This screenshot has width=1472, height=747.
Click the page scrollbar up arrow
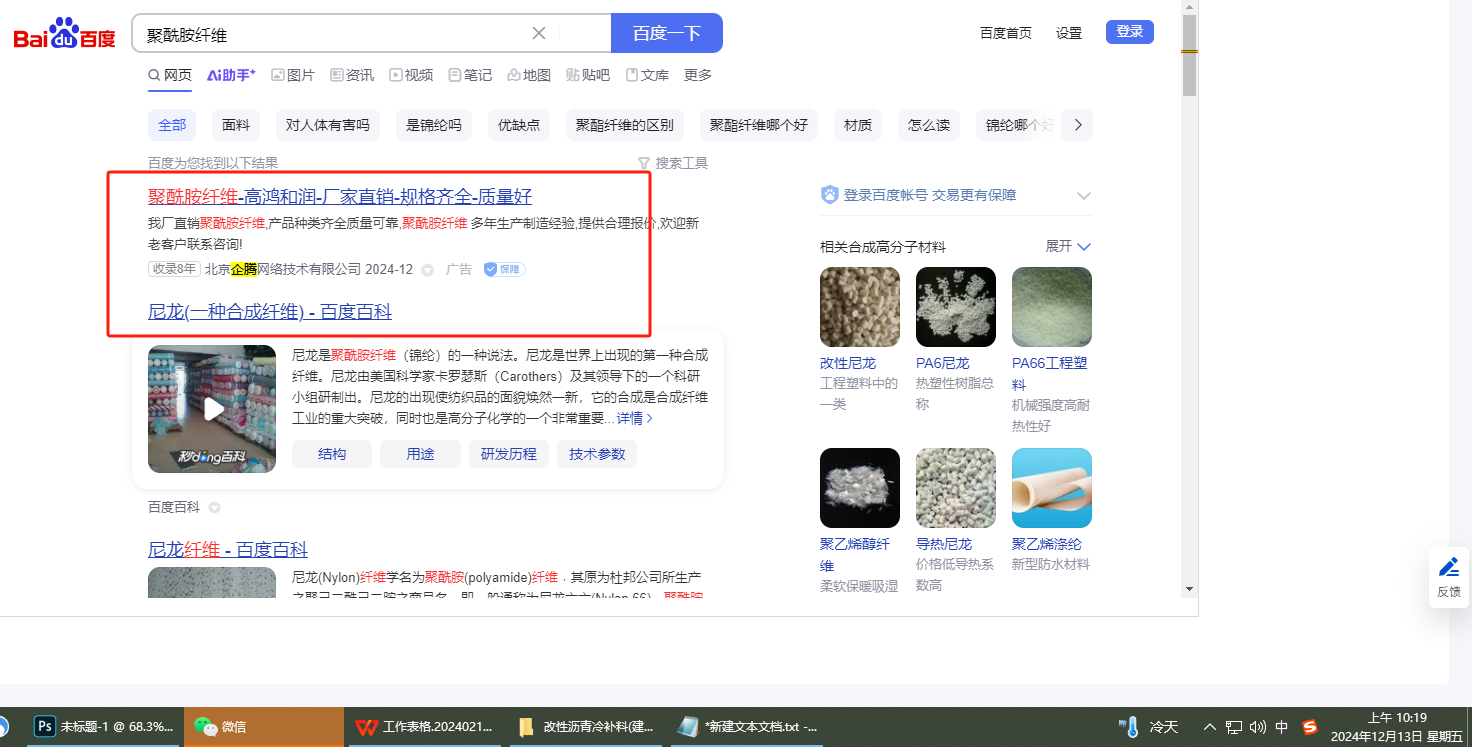[x=1189, y=8]
